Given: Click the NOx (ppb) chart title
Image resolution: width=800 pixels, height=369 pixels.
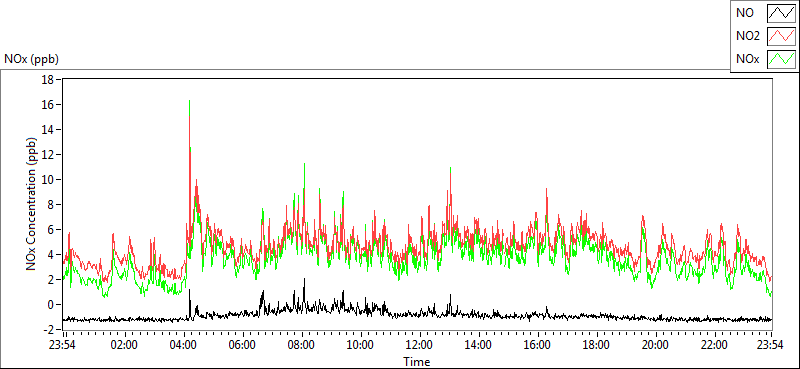Looking at the screenshot, I should [x=31, y=59].
